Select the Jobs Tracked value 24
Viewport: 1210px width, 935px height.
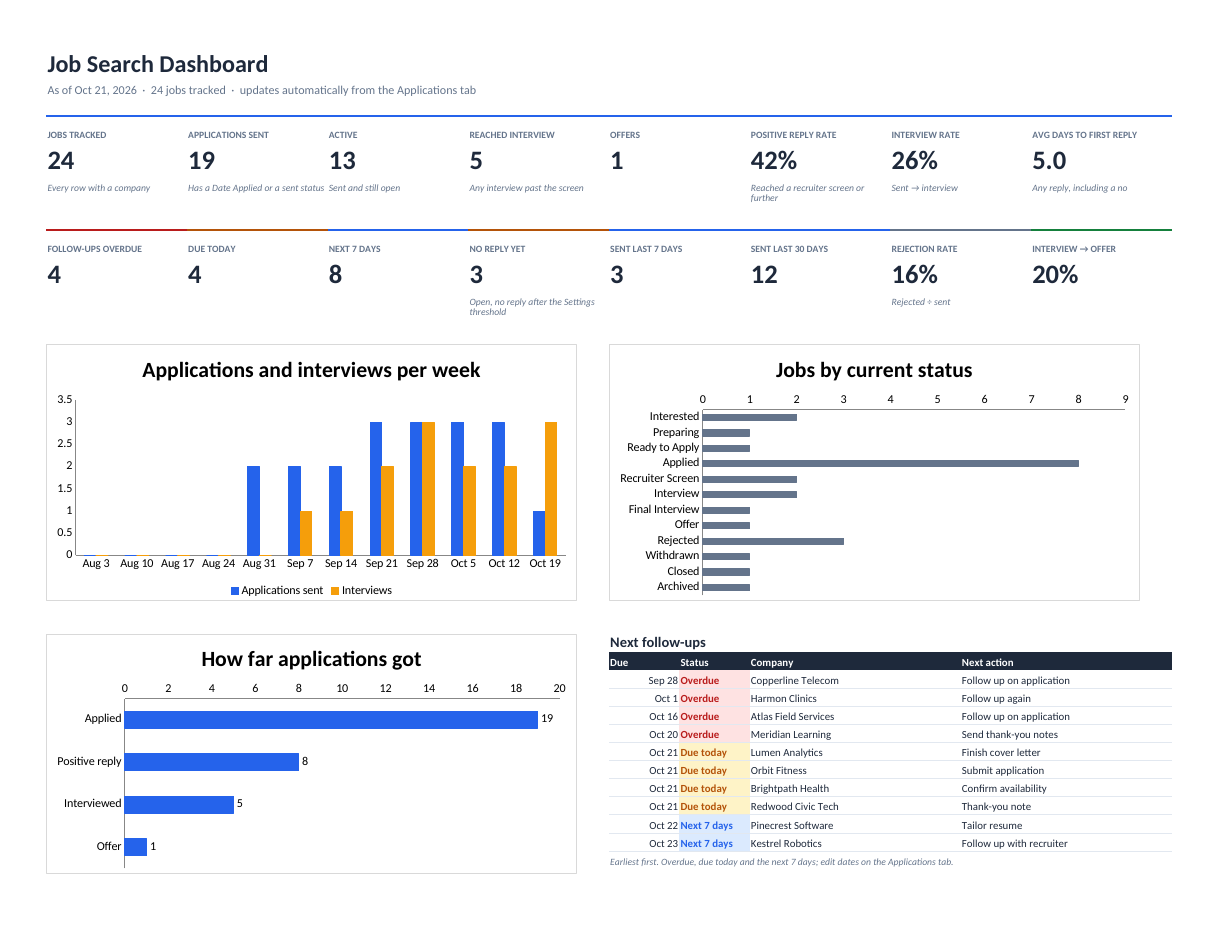pyautogui.click(x=61, y=161)
